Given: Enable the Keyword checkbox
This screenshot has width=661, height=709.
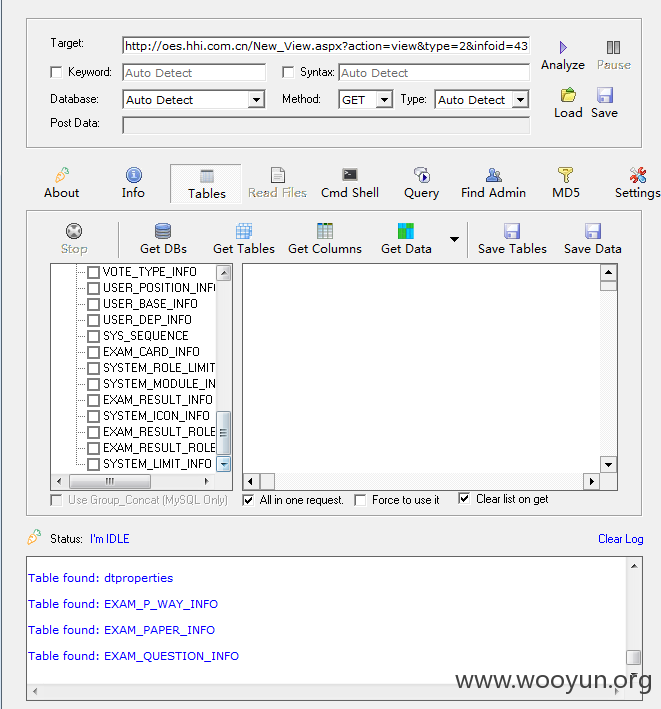Looking at the screenshot, I should click(56, 72).
